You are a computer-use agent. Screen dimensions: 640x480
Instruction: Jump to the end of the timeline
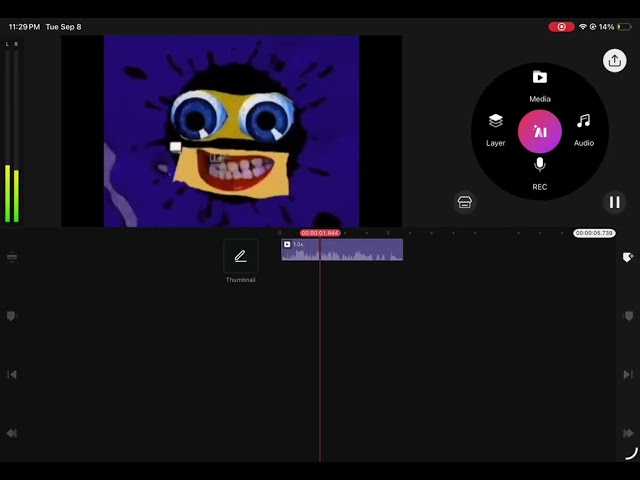point(628,374)
